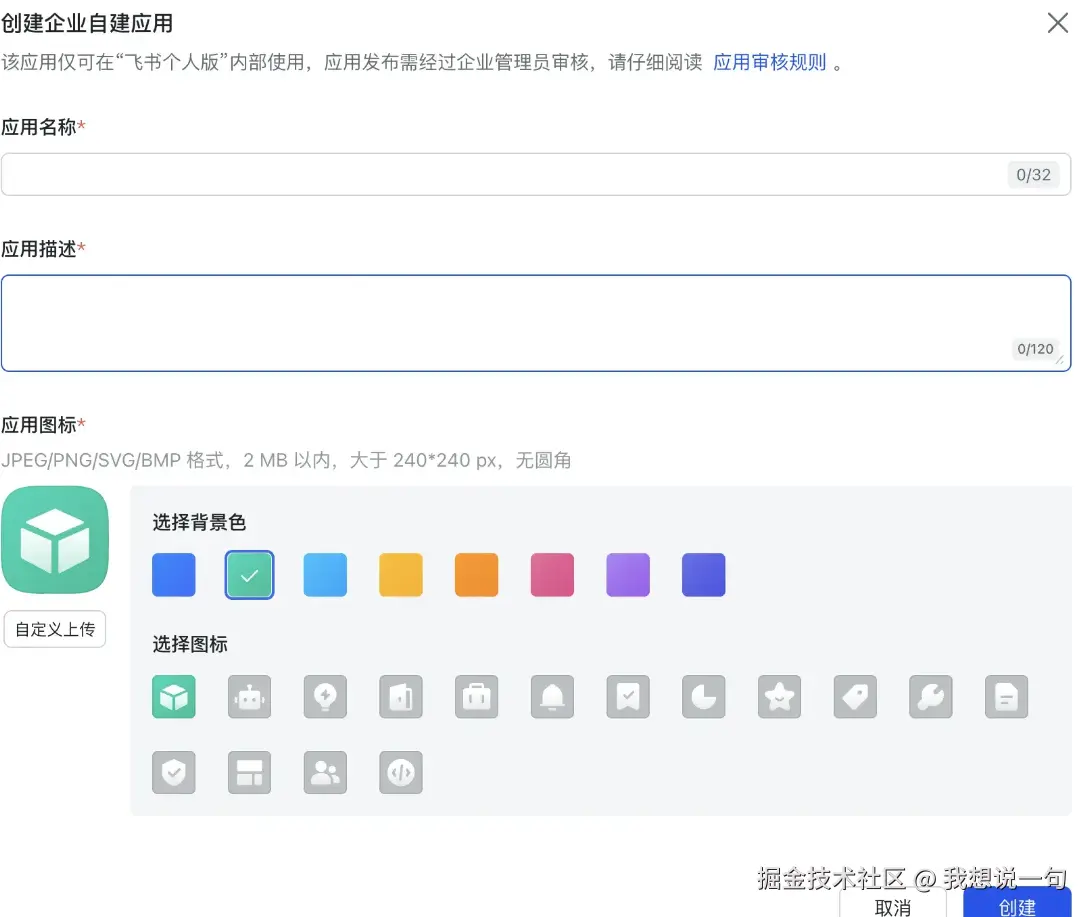Open the 应用审核规则 link
1092x917 pixels.
pos(770,63)
